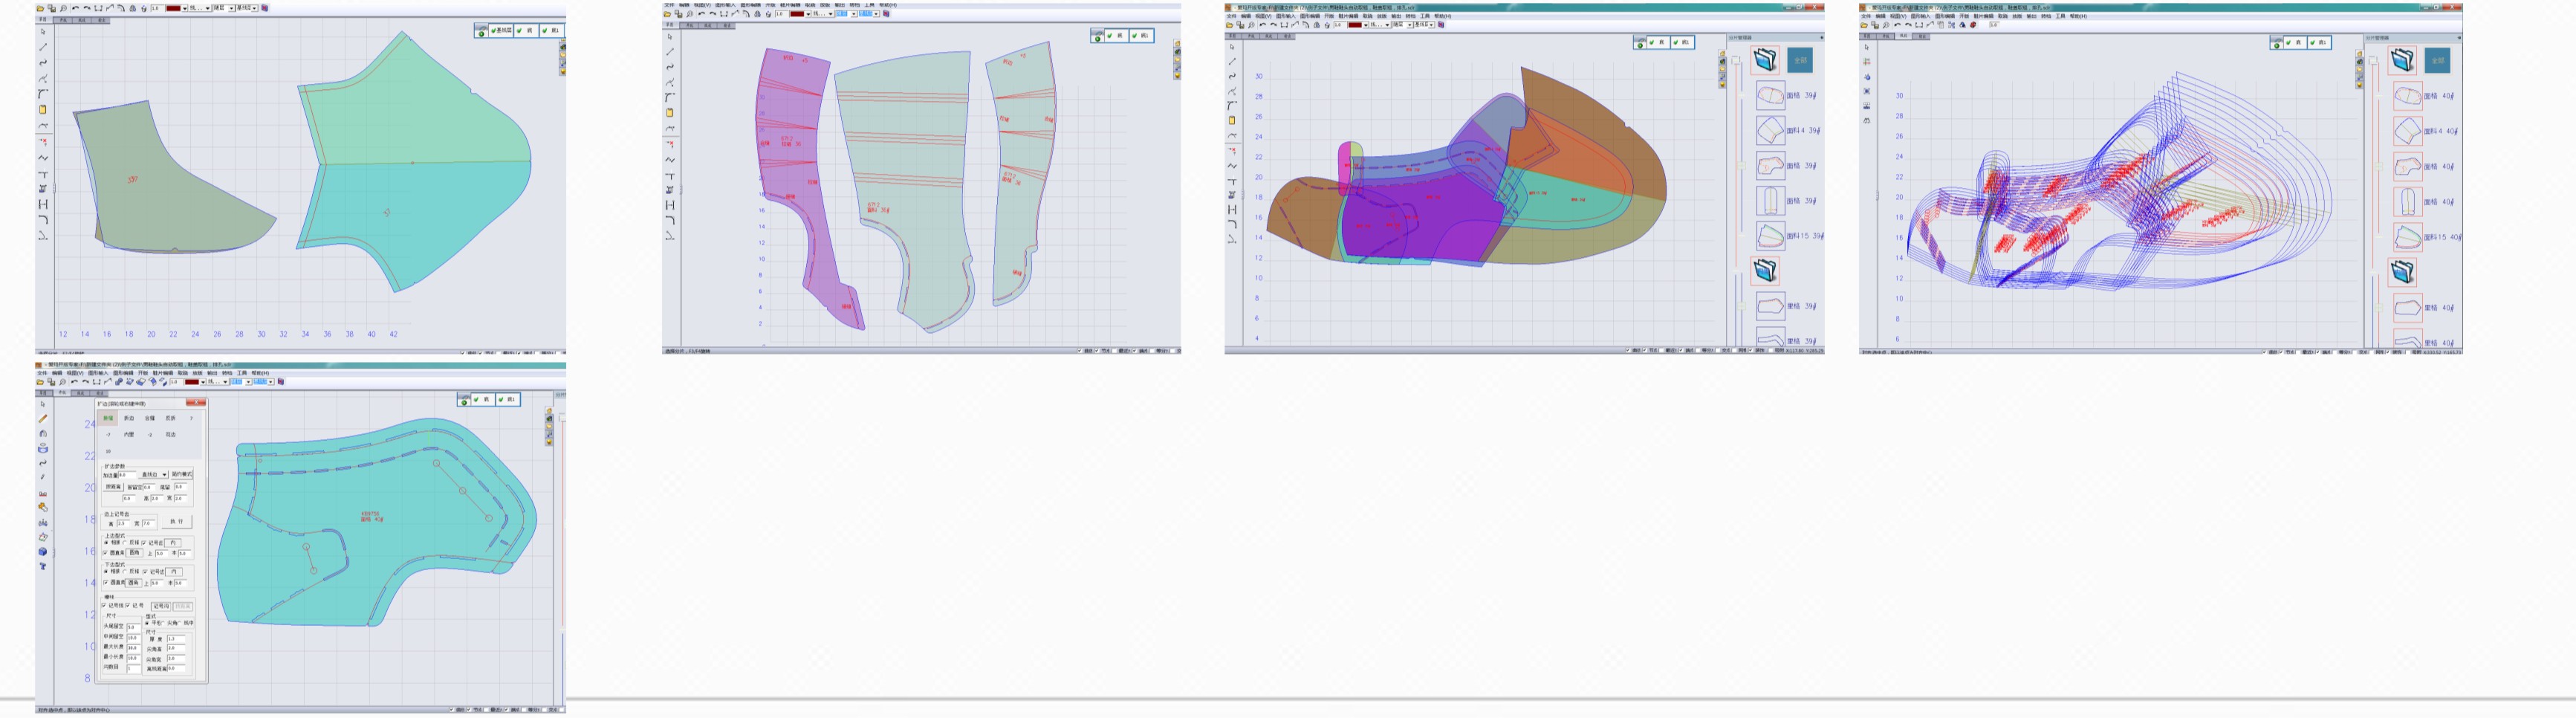The image size is (2576, 718).
Task: Toggle the 圆直角 checkbox under 下边型式
Action: (x=105, y=582)
